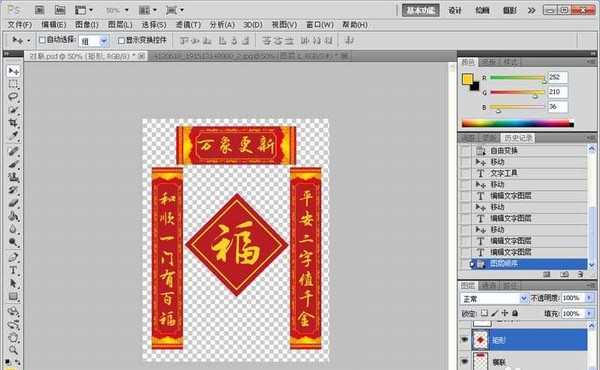Select the Rectangle shape tool

point(13,297)
